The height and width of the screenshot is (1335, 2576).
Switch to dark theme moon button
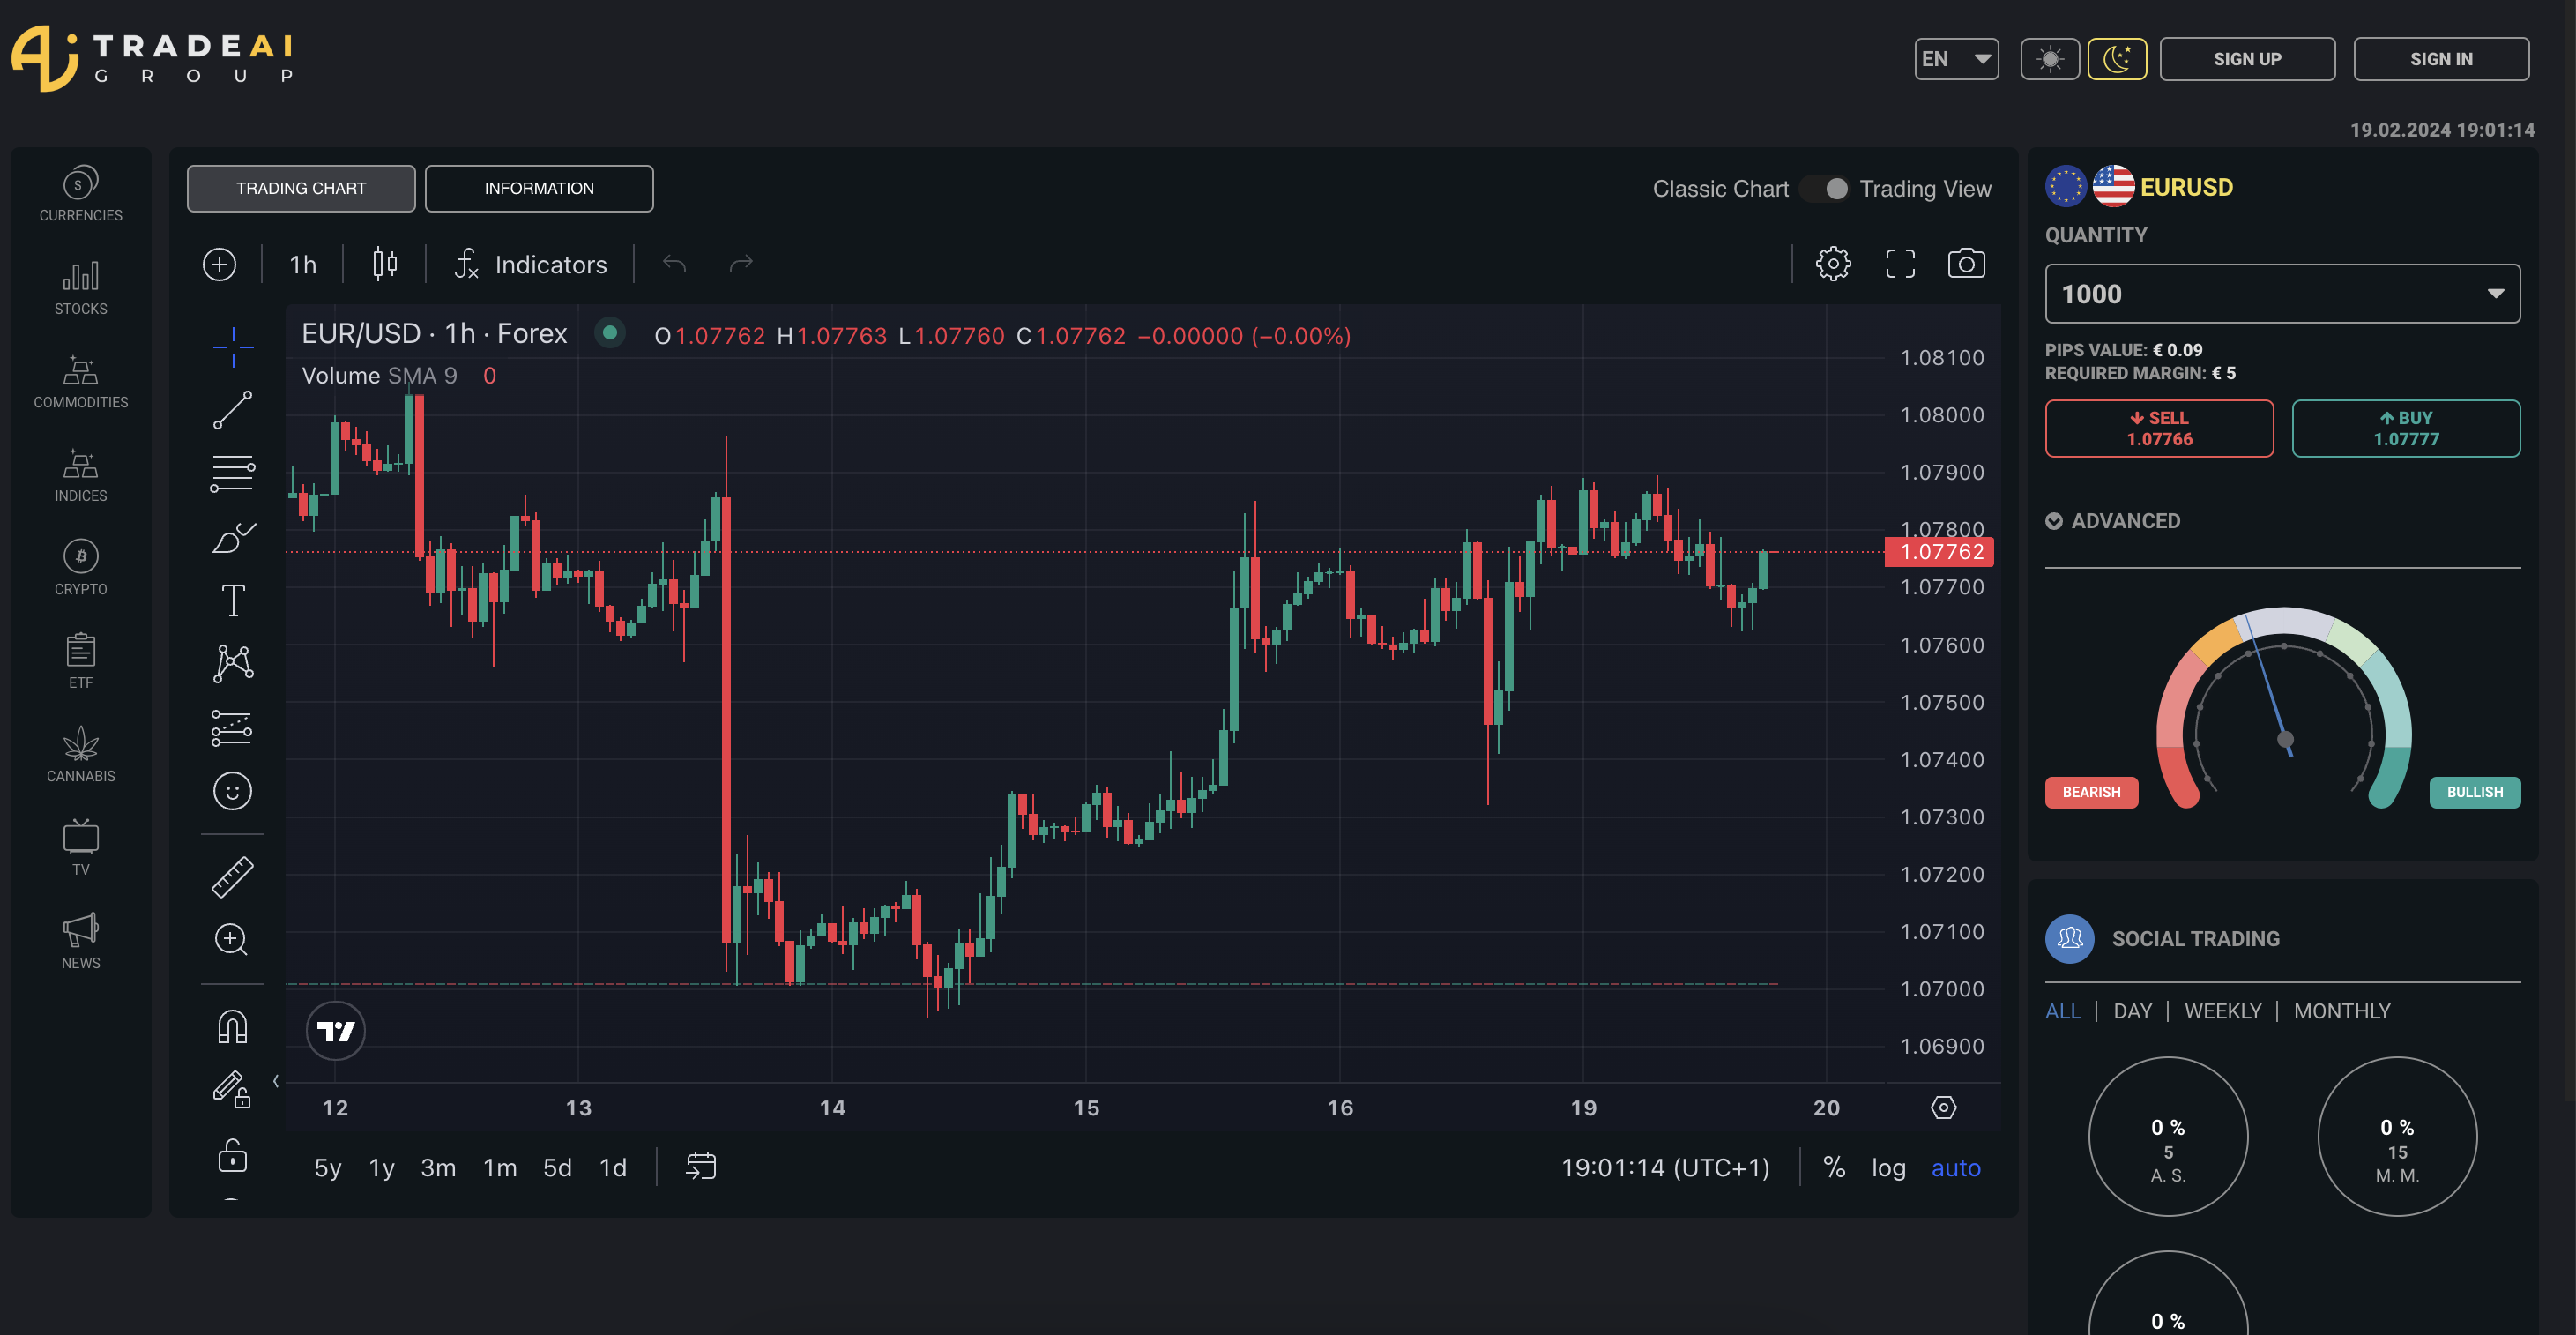(x=2117, y=59)
